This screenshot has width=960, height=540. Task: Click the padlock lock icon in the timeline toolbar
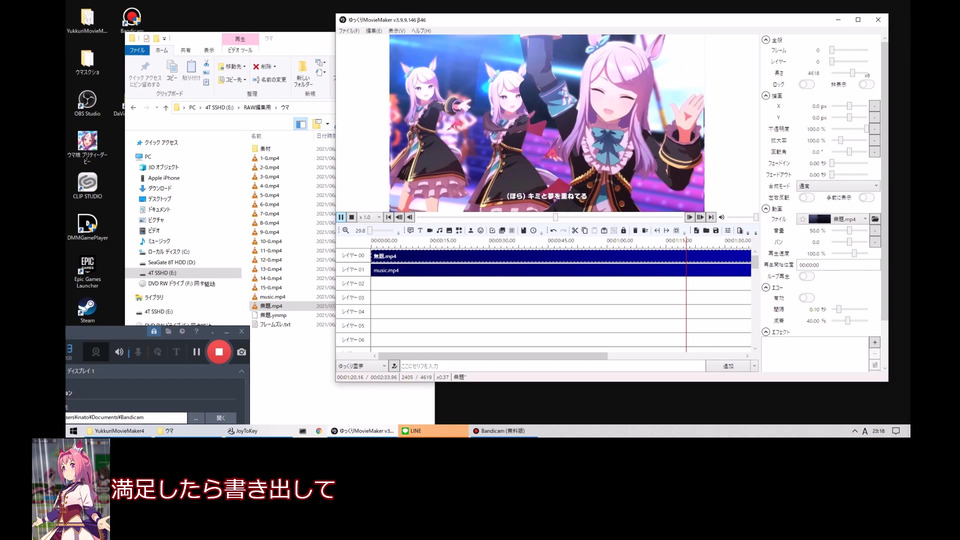624,231
